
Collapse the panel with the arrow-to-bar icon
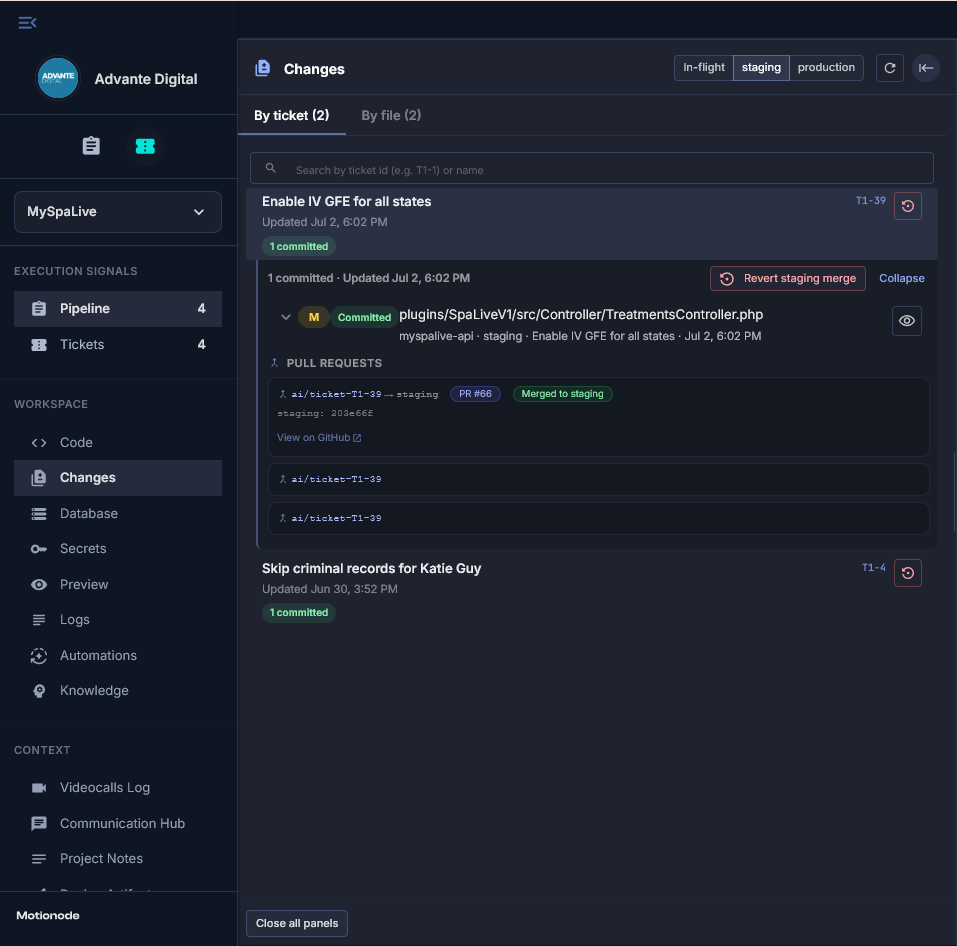[x=926, y=68]
